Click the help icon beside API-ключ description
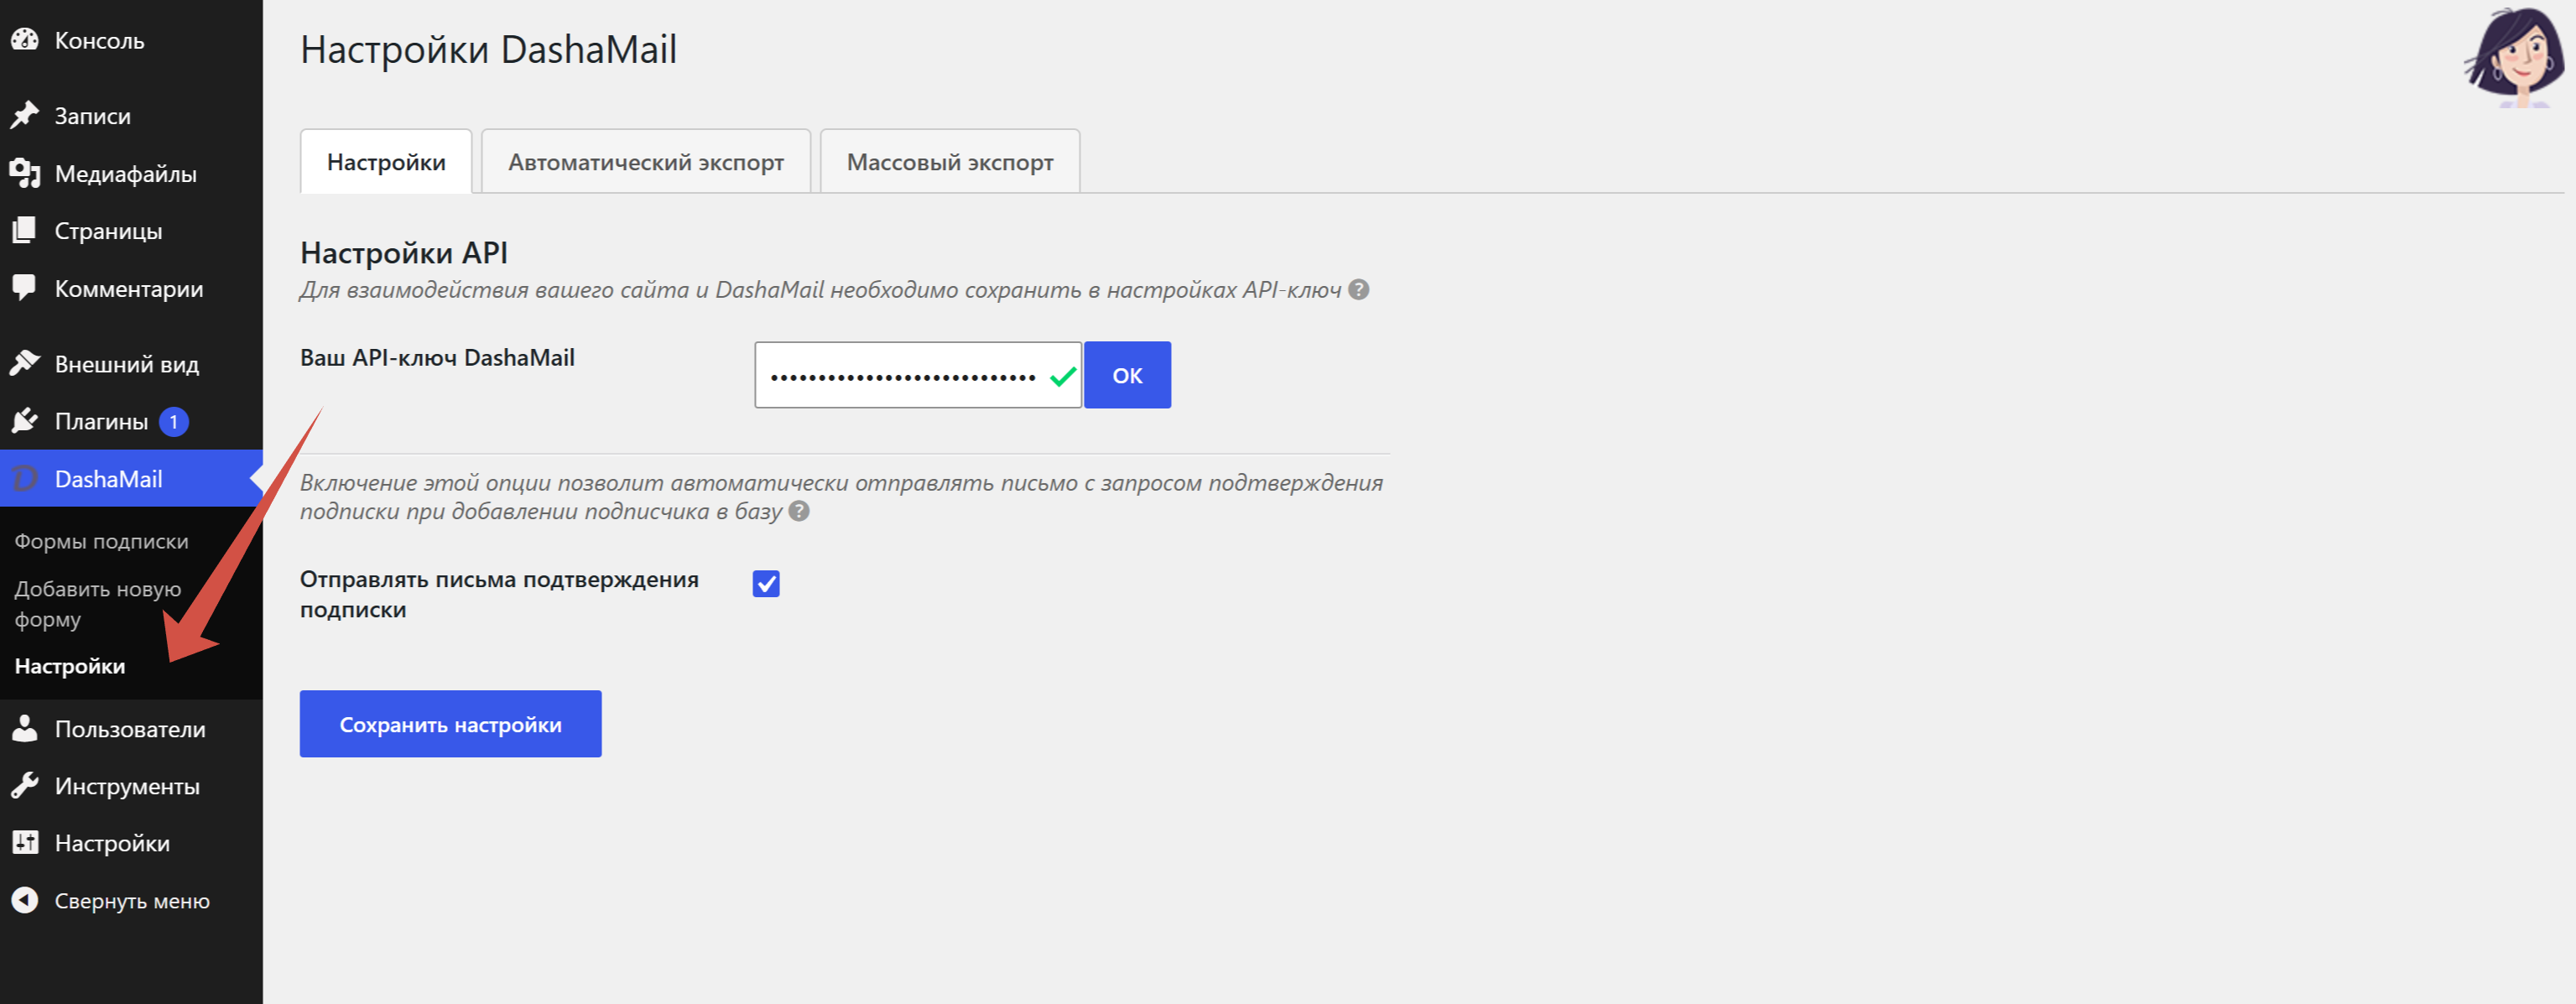This screenshot has width=2576, height=1004. point(1358,289)
